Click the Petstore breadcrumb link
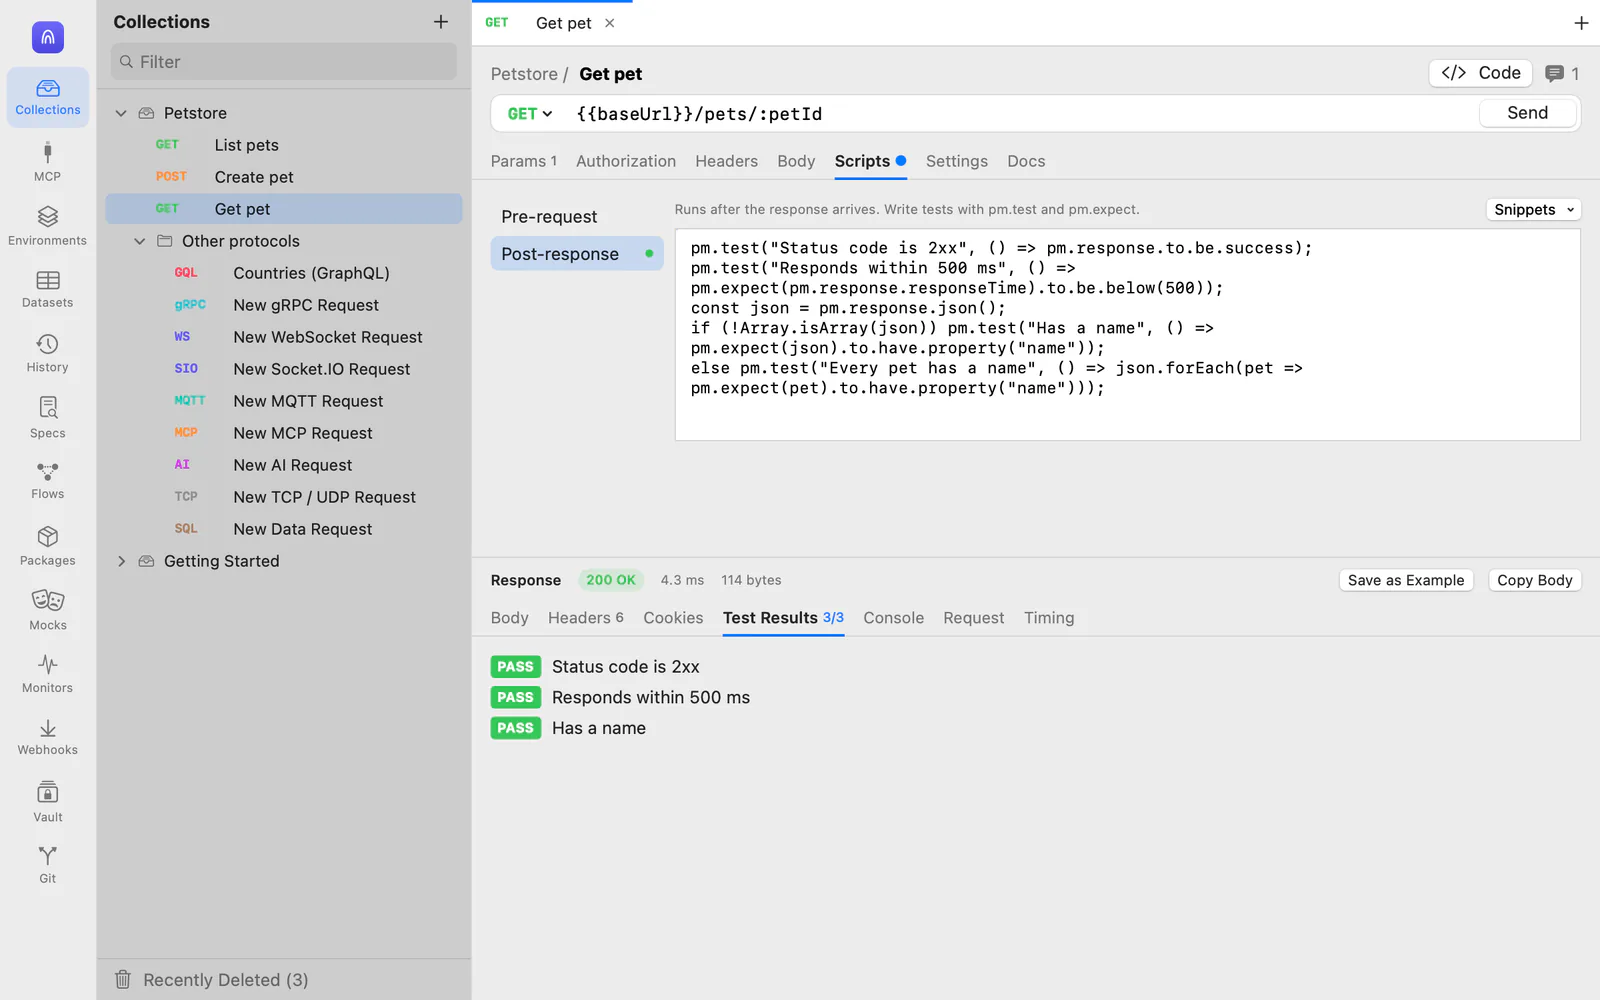The image size is (1600, 1000). click(524, 74)
